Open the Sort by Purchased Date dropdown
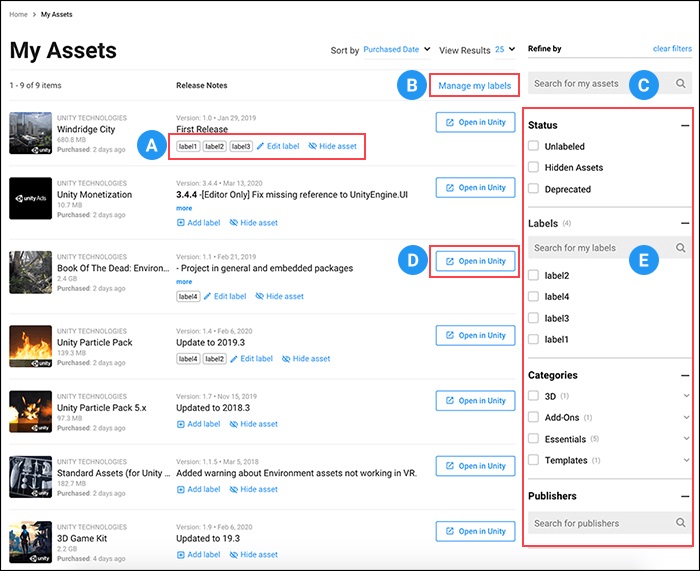Image resolution: width=700 pixels, height=571 pixels. [397, 50]
